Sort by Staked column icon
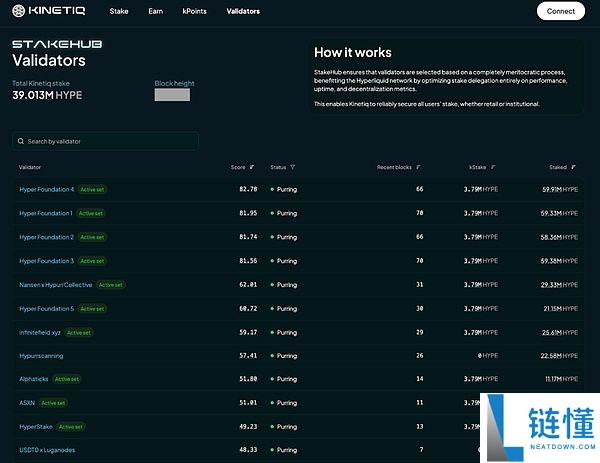The image size is (600, 463). click(573, 167)
